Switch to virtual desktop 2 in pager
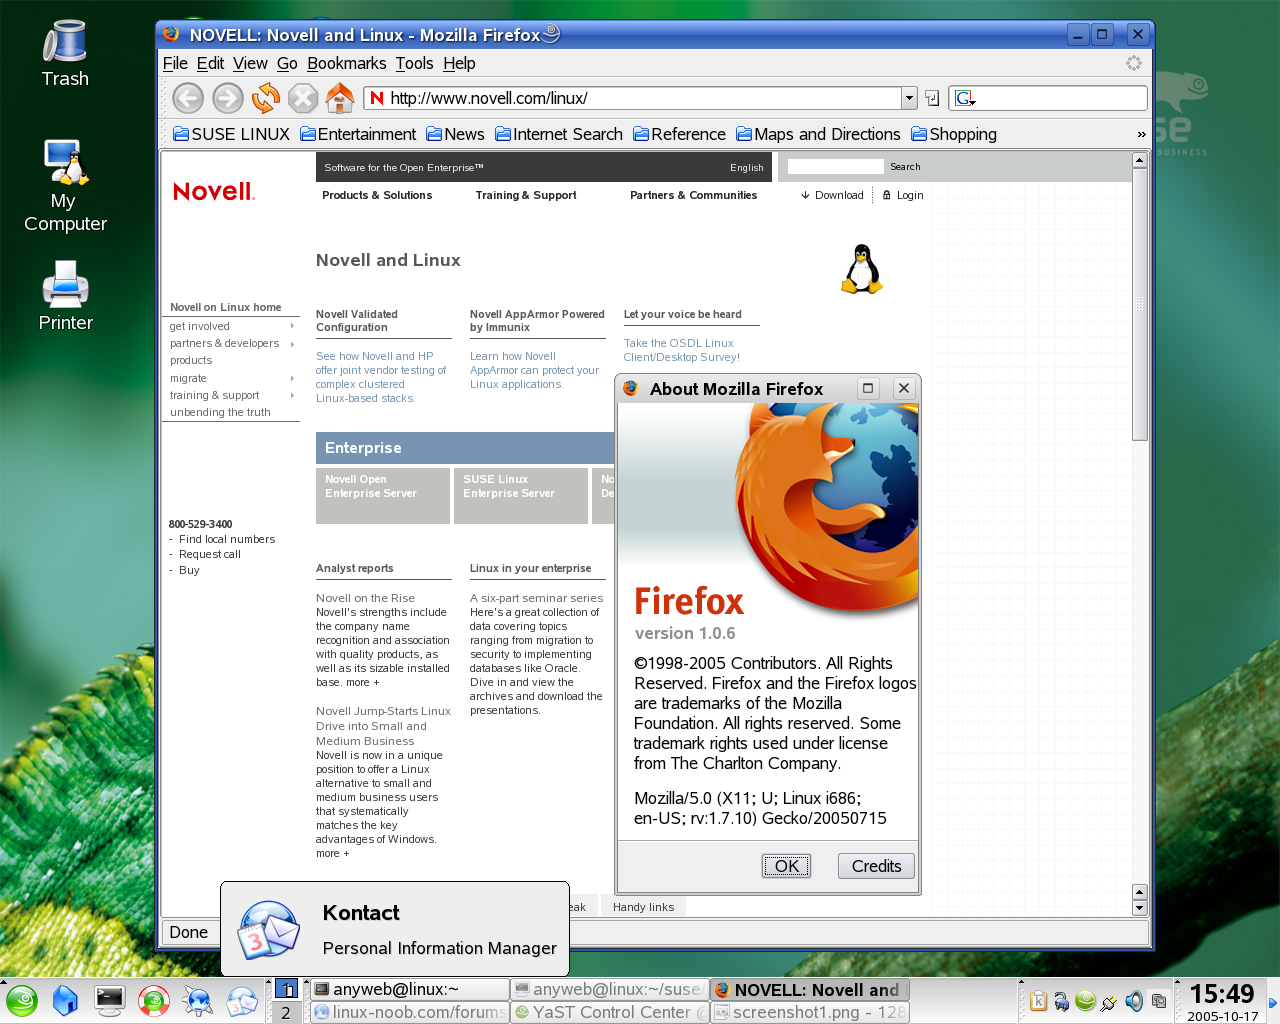Viewport: 1280px width, 1024px height. click(x=286, y=1012)
